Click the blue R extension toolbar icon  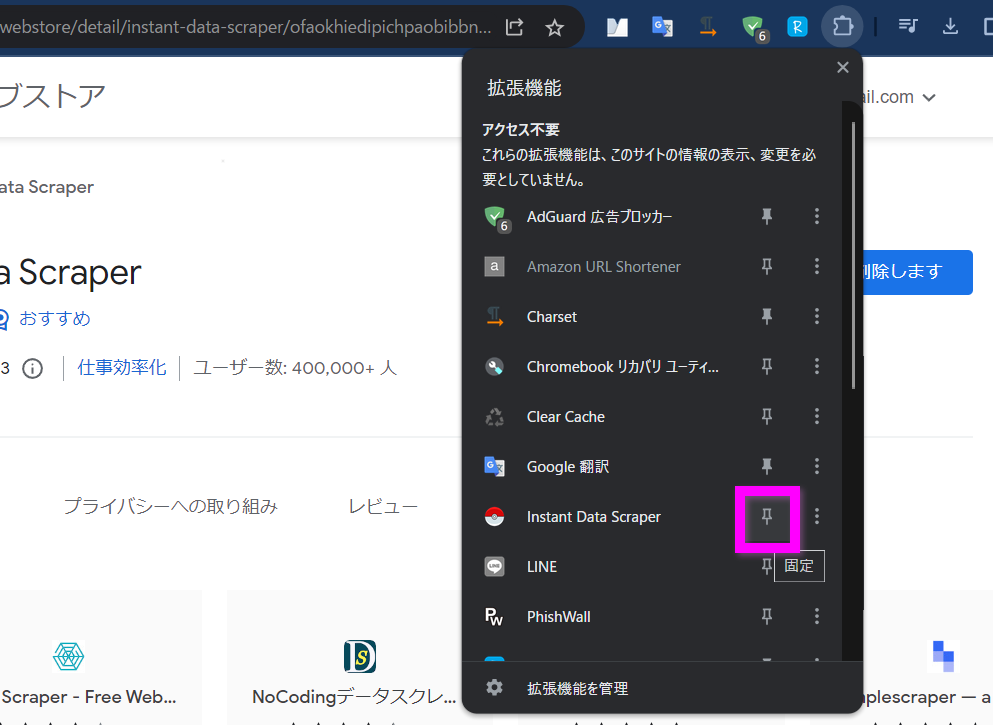(797, 27)
